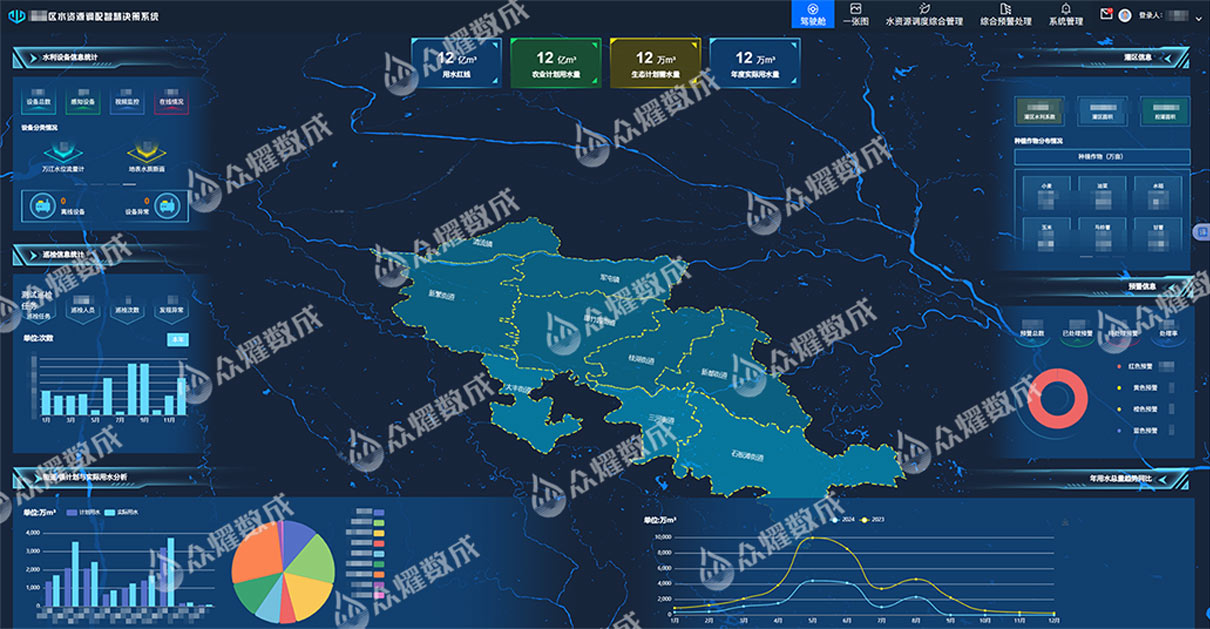Click the 设备总数 card

pos(38,101)
